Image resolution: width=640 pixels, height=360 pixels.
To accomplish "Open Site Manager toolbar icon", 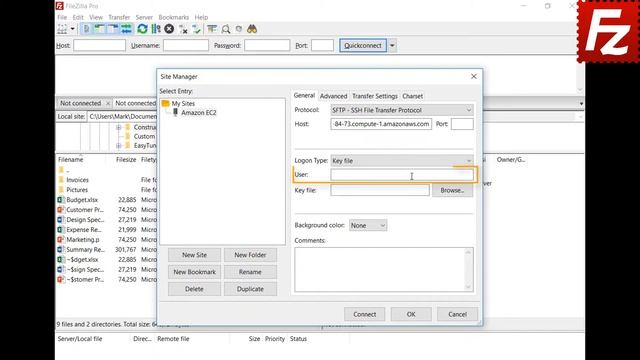I will [62, 29].
